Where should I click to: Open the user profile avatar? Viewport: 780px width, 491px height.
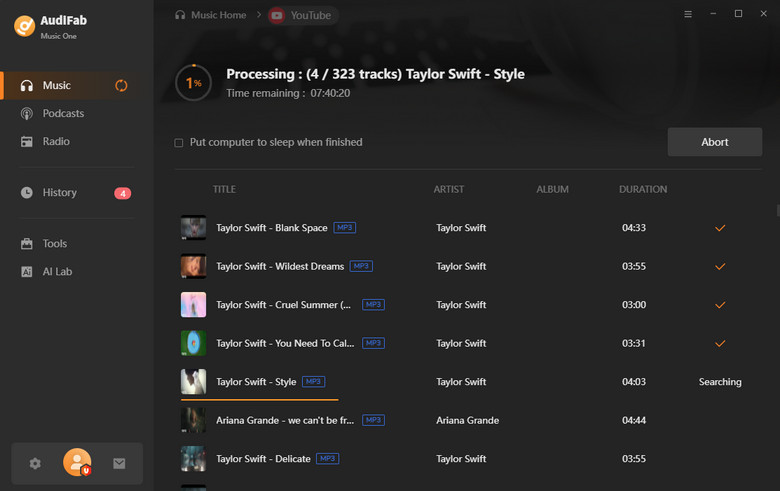click(77, 462)
